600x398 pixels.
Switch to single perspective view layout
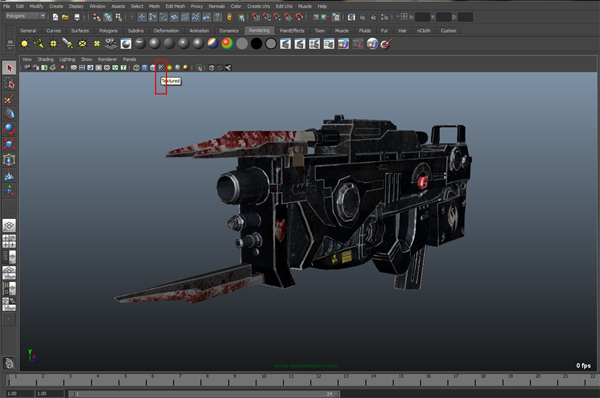coord(9,225)
